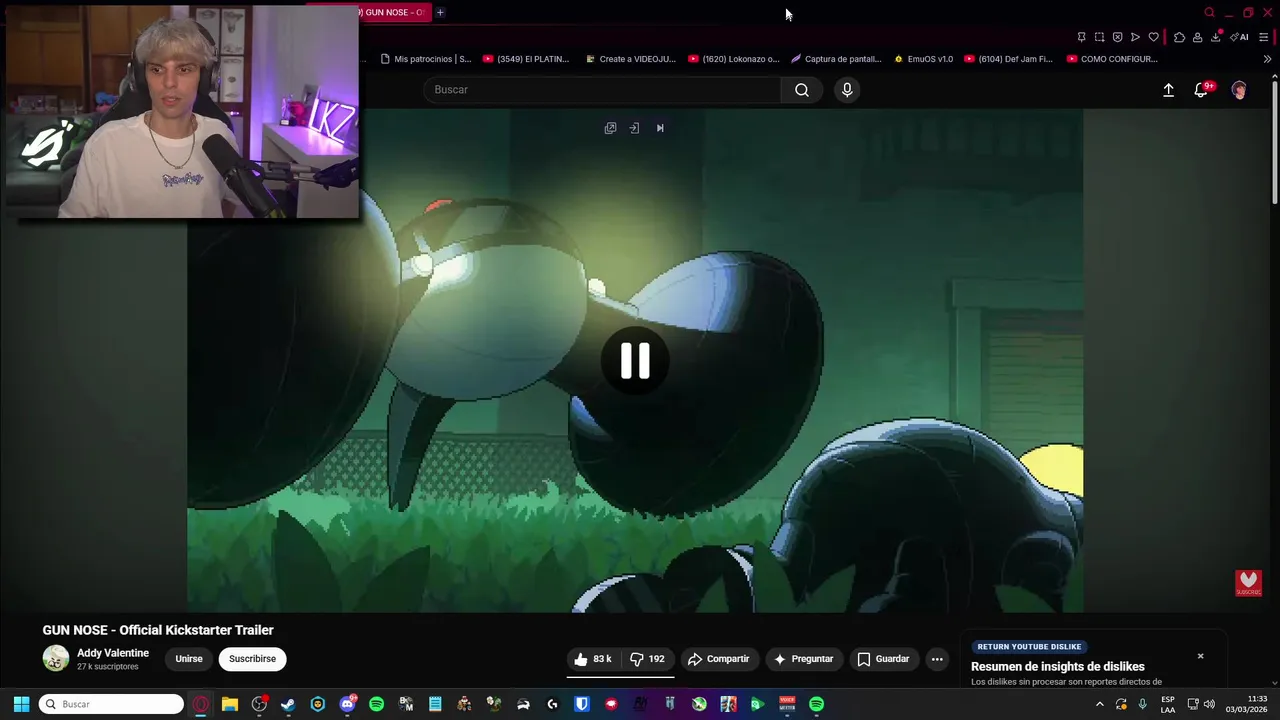Click the red SUBSCRIBE watermark on video
Viewport: 1280px width, 720px height.
point(1248,583)
